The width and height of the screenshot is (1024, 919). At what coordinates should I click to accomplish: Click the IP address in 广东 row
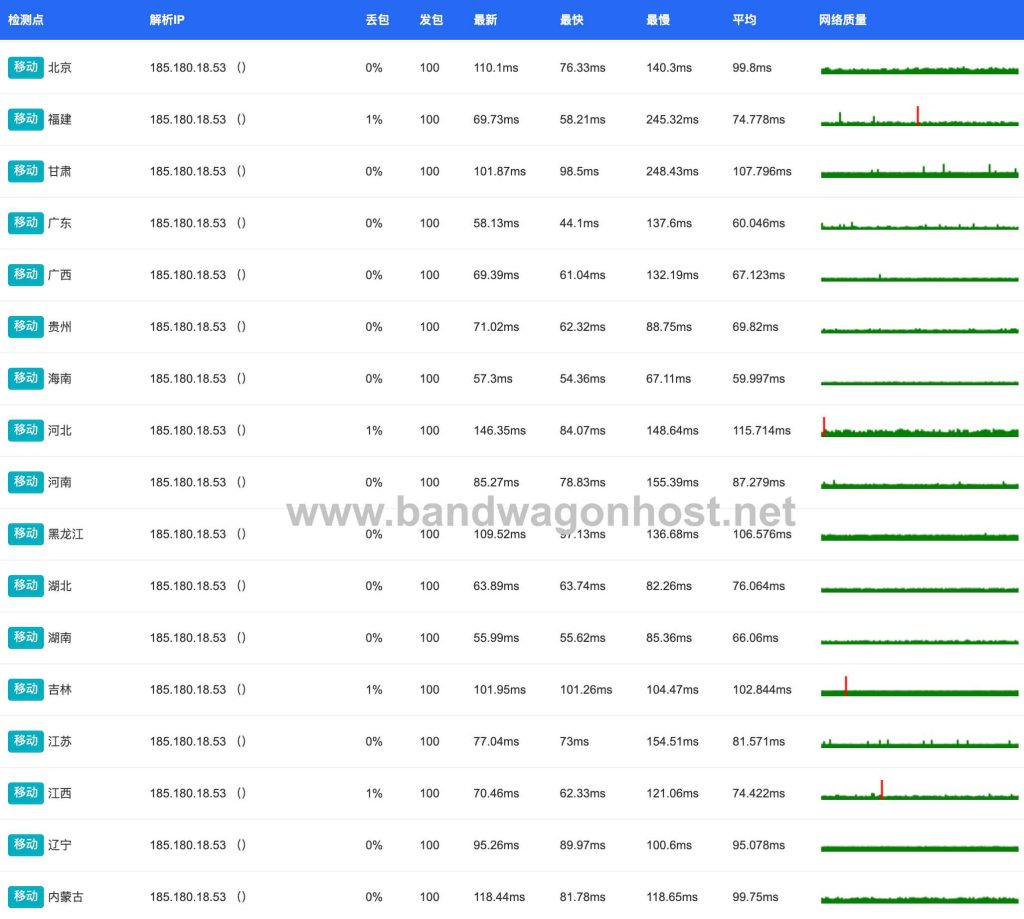tap(187, 223)
